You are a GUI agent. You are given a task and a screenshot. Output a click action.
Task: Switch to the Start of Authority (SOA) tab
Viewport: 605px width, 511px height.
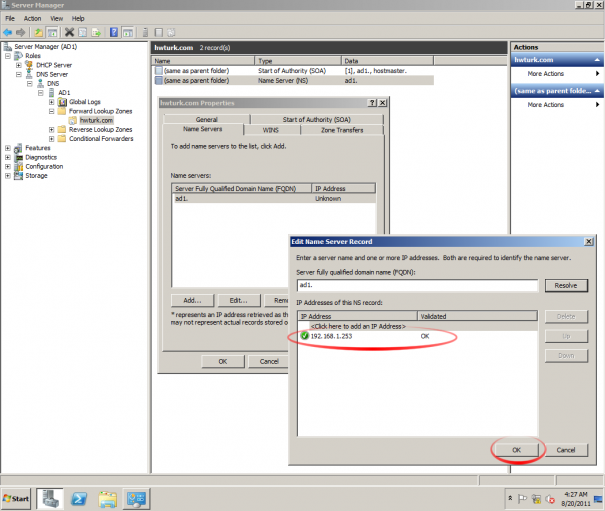coord(317,119)
